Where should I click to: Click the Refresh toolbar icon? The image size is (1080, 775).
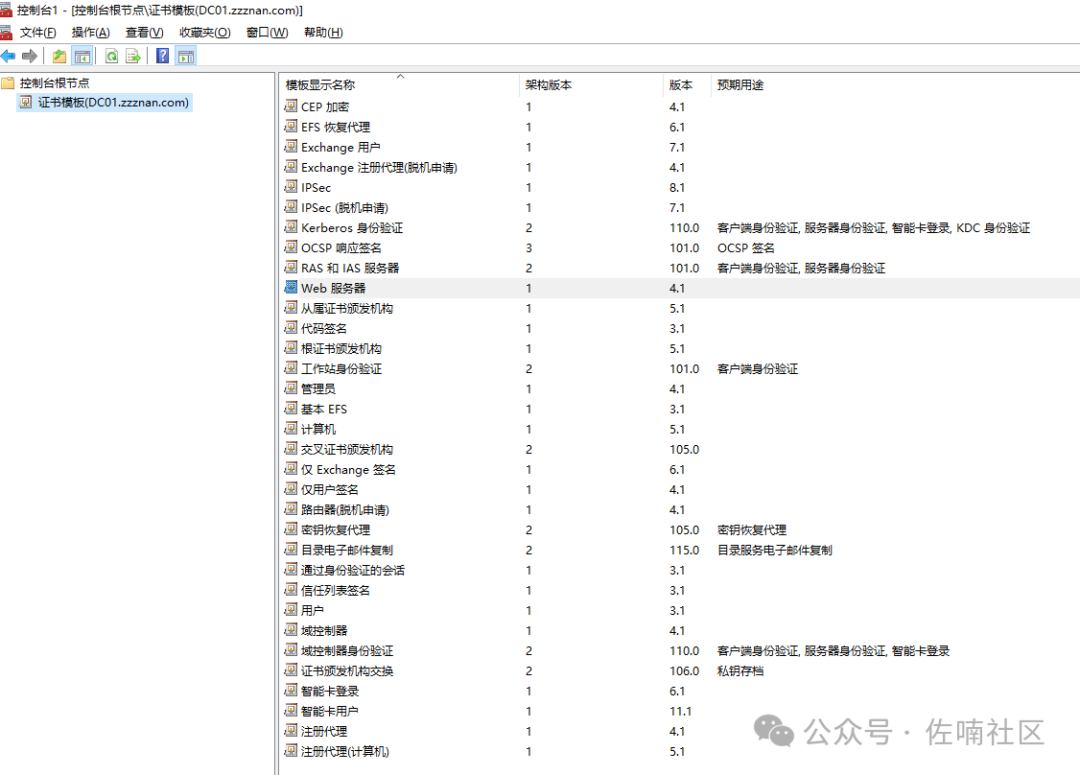pos(112,56)
